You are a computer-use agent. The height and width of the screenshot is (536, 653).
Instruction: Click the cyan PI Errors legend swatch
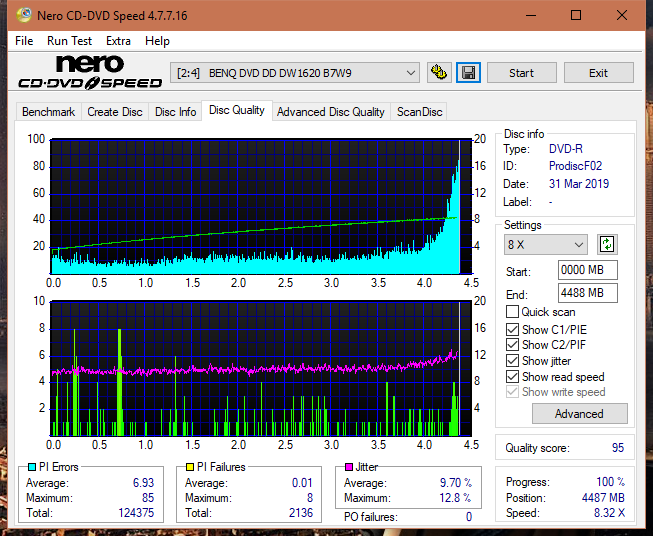[x=32, y=467]
